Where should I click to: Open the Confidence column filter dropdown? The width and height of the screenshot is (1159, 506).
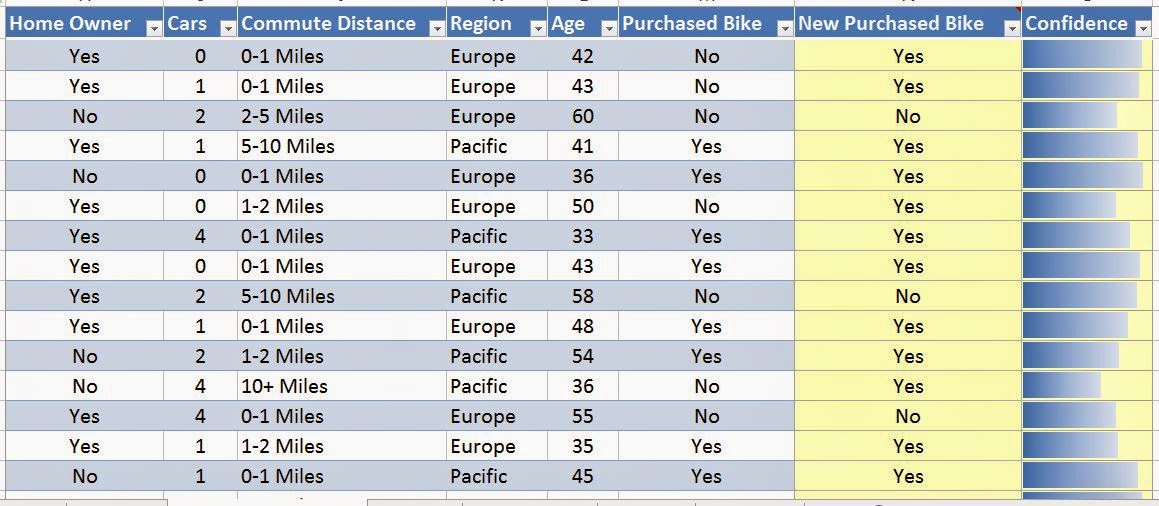click(1144, 29)
